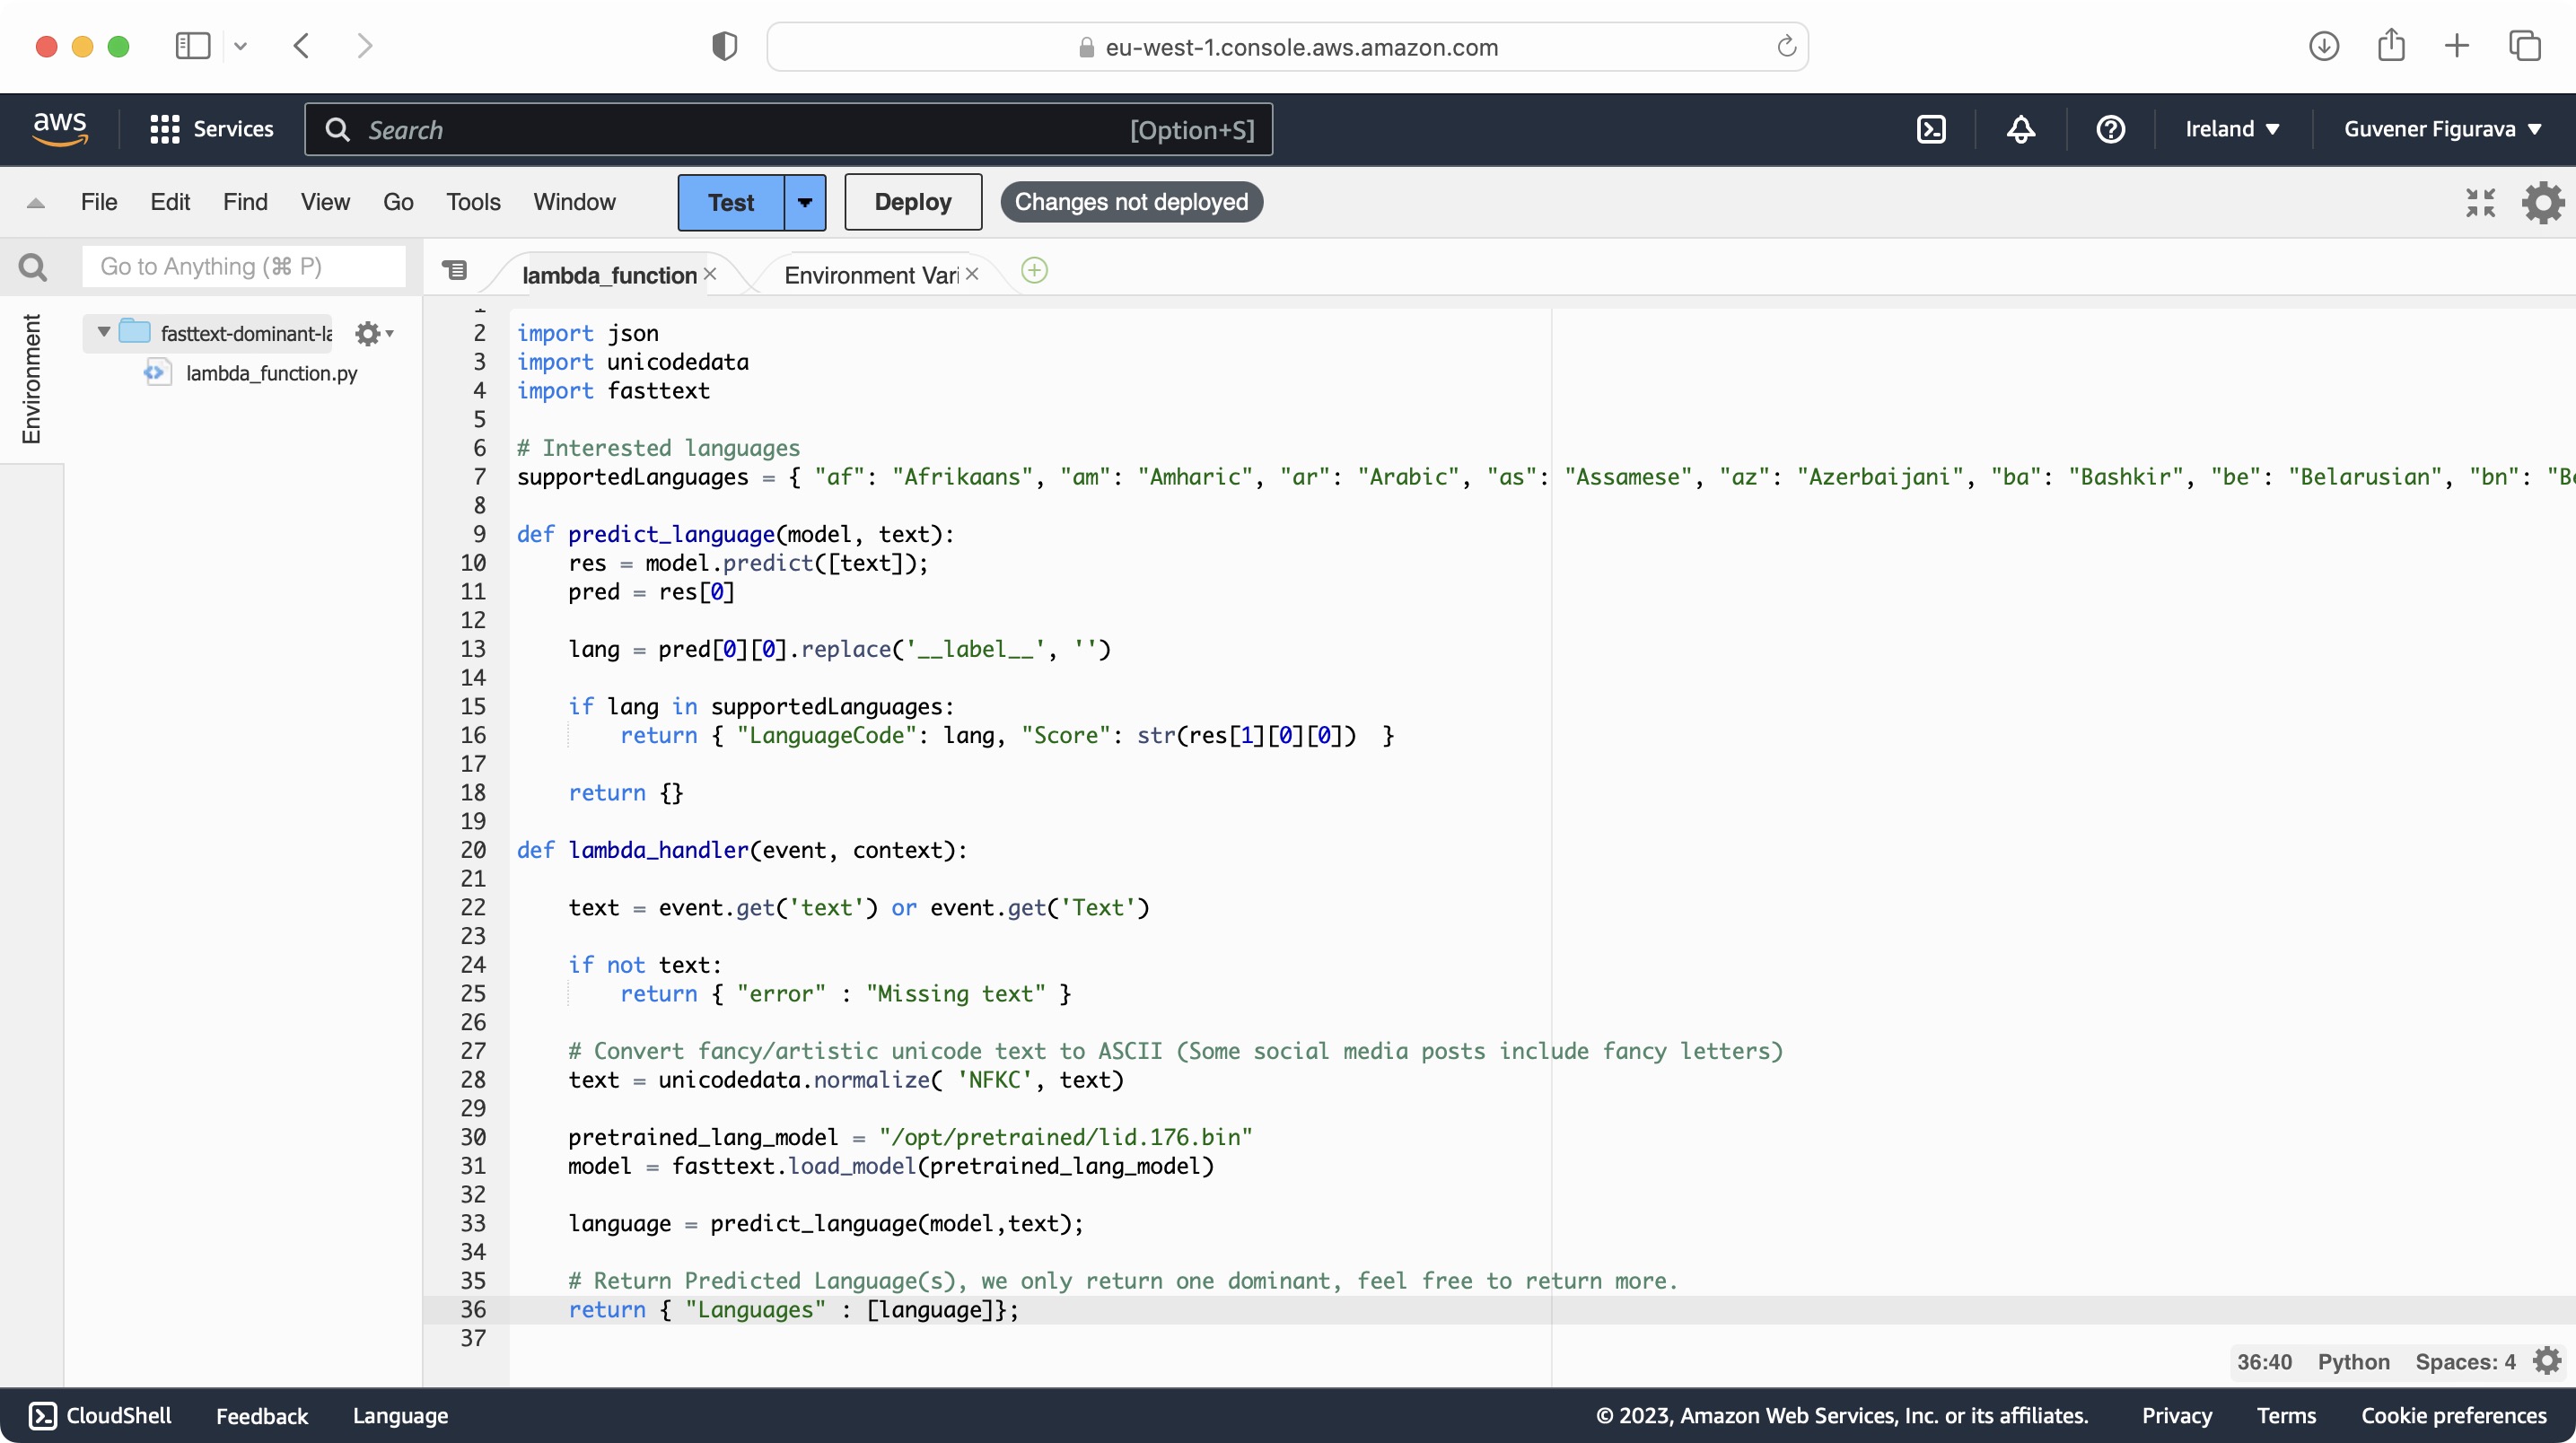Expand the Guvener Figurava account menu
The height and width of the screenshot is (1443, 2576).
(x=2441, y=129)
